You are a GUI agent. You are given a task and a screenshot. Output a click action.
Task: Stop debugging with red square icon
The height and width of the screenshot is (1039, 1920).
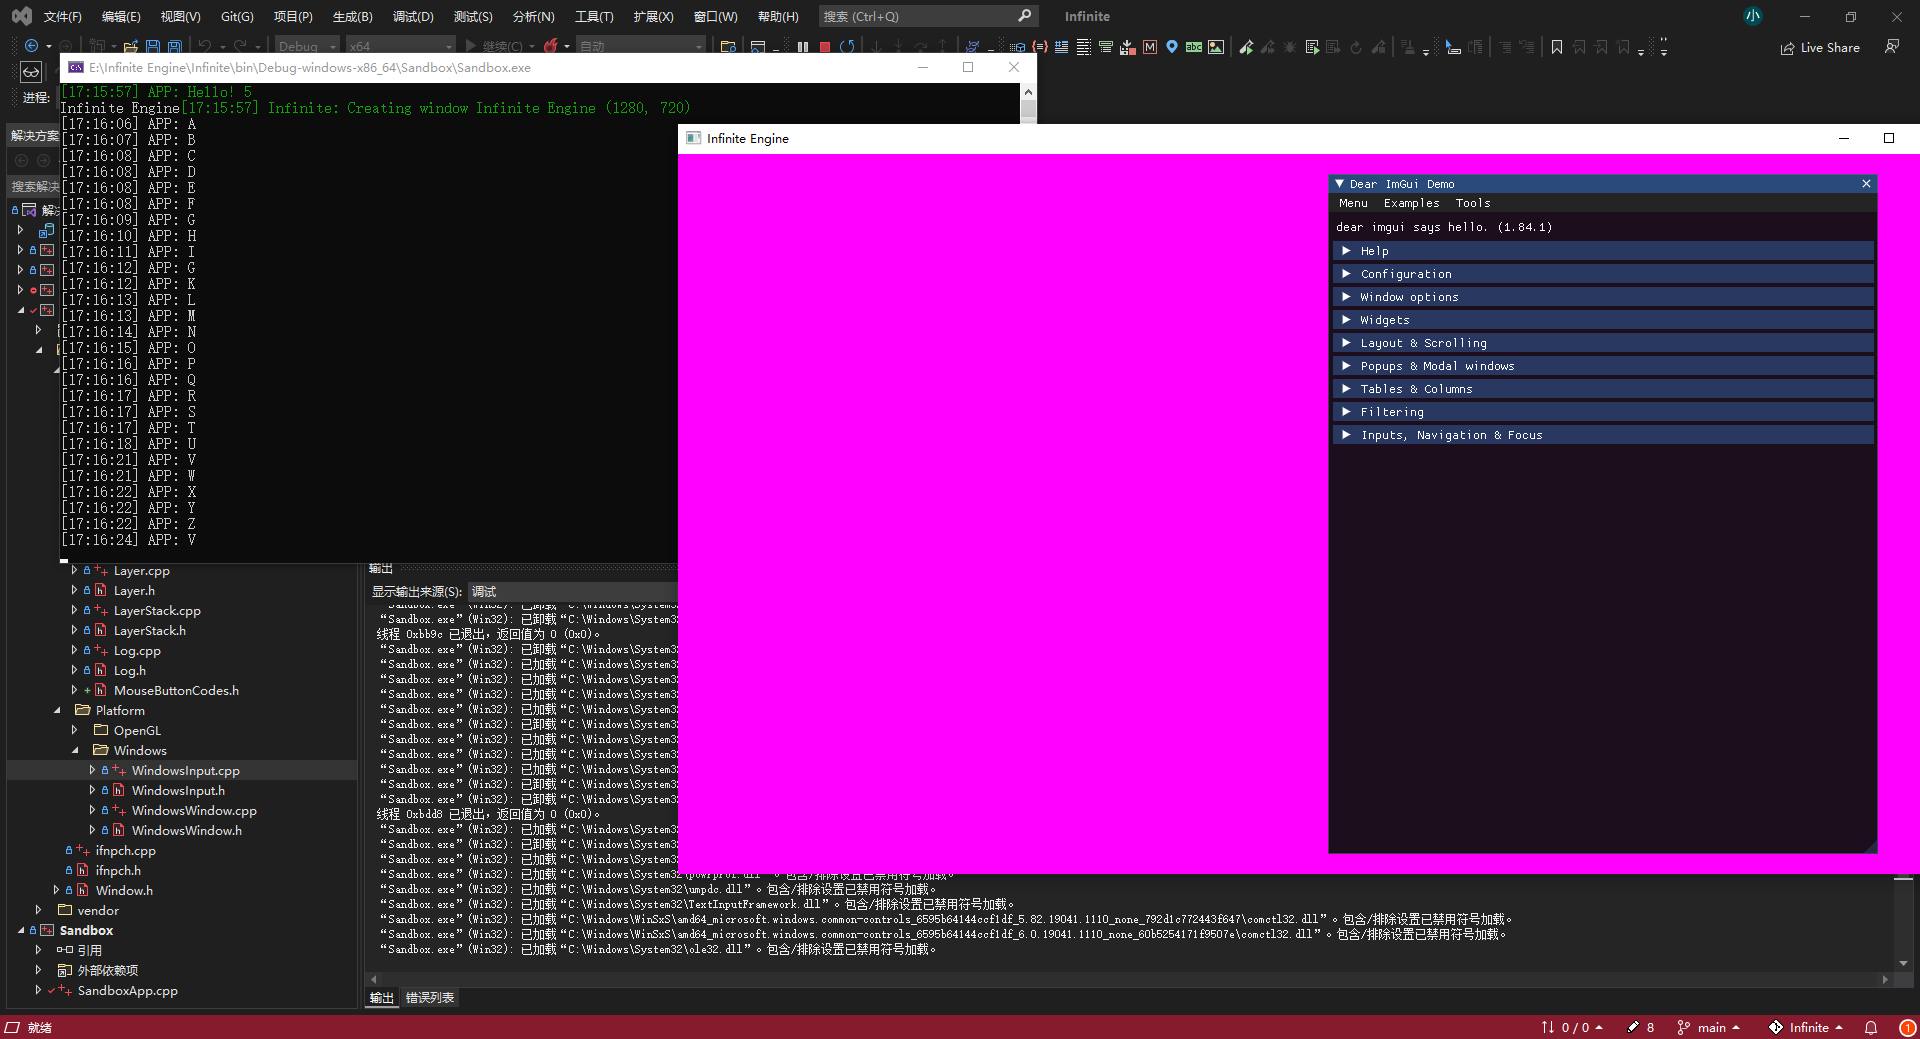[x=825, y=47]
